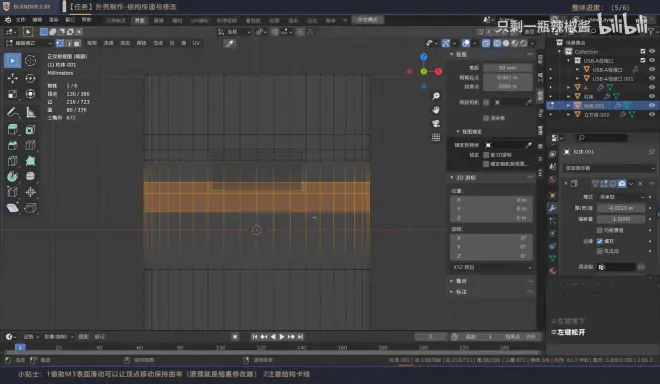Open the 全局 transform orientation dropdown

click(x=234, y=32)
